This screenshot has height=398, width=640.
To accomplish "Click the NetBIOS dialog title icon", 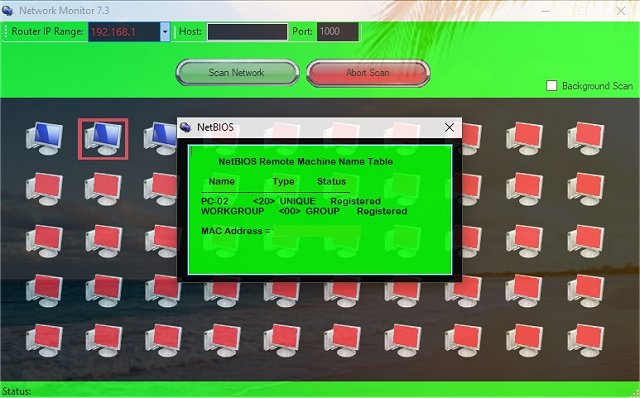I will [186, 127].
